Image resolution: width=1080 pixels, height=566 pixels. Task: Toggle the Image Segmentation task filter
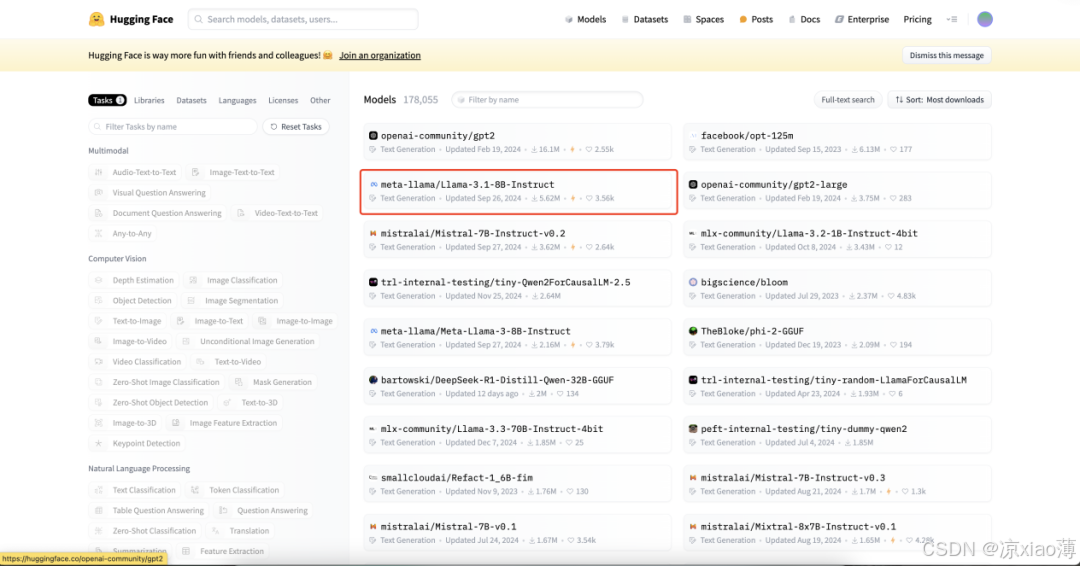point(233,301)
